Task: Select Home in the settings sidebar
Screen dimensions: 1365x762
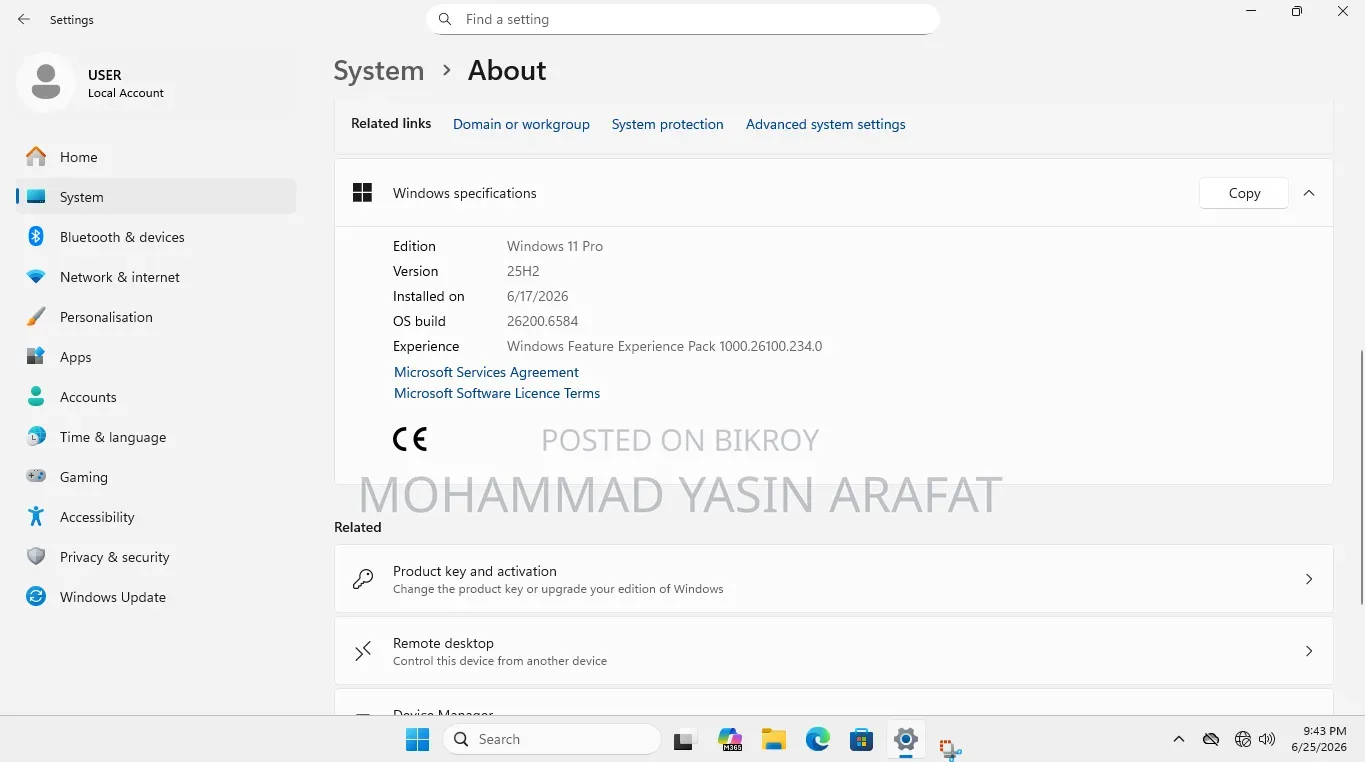Action: coord(156,157)
